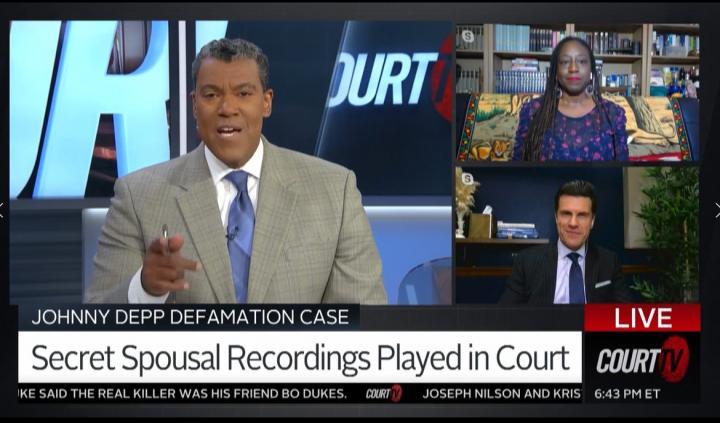The height and width of the screenshot is (423, 720).
Task: Click 'JOHNNY DEPP DEFAMATION CASE' banner
Action: [x=189, y=317]
